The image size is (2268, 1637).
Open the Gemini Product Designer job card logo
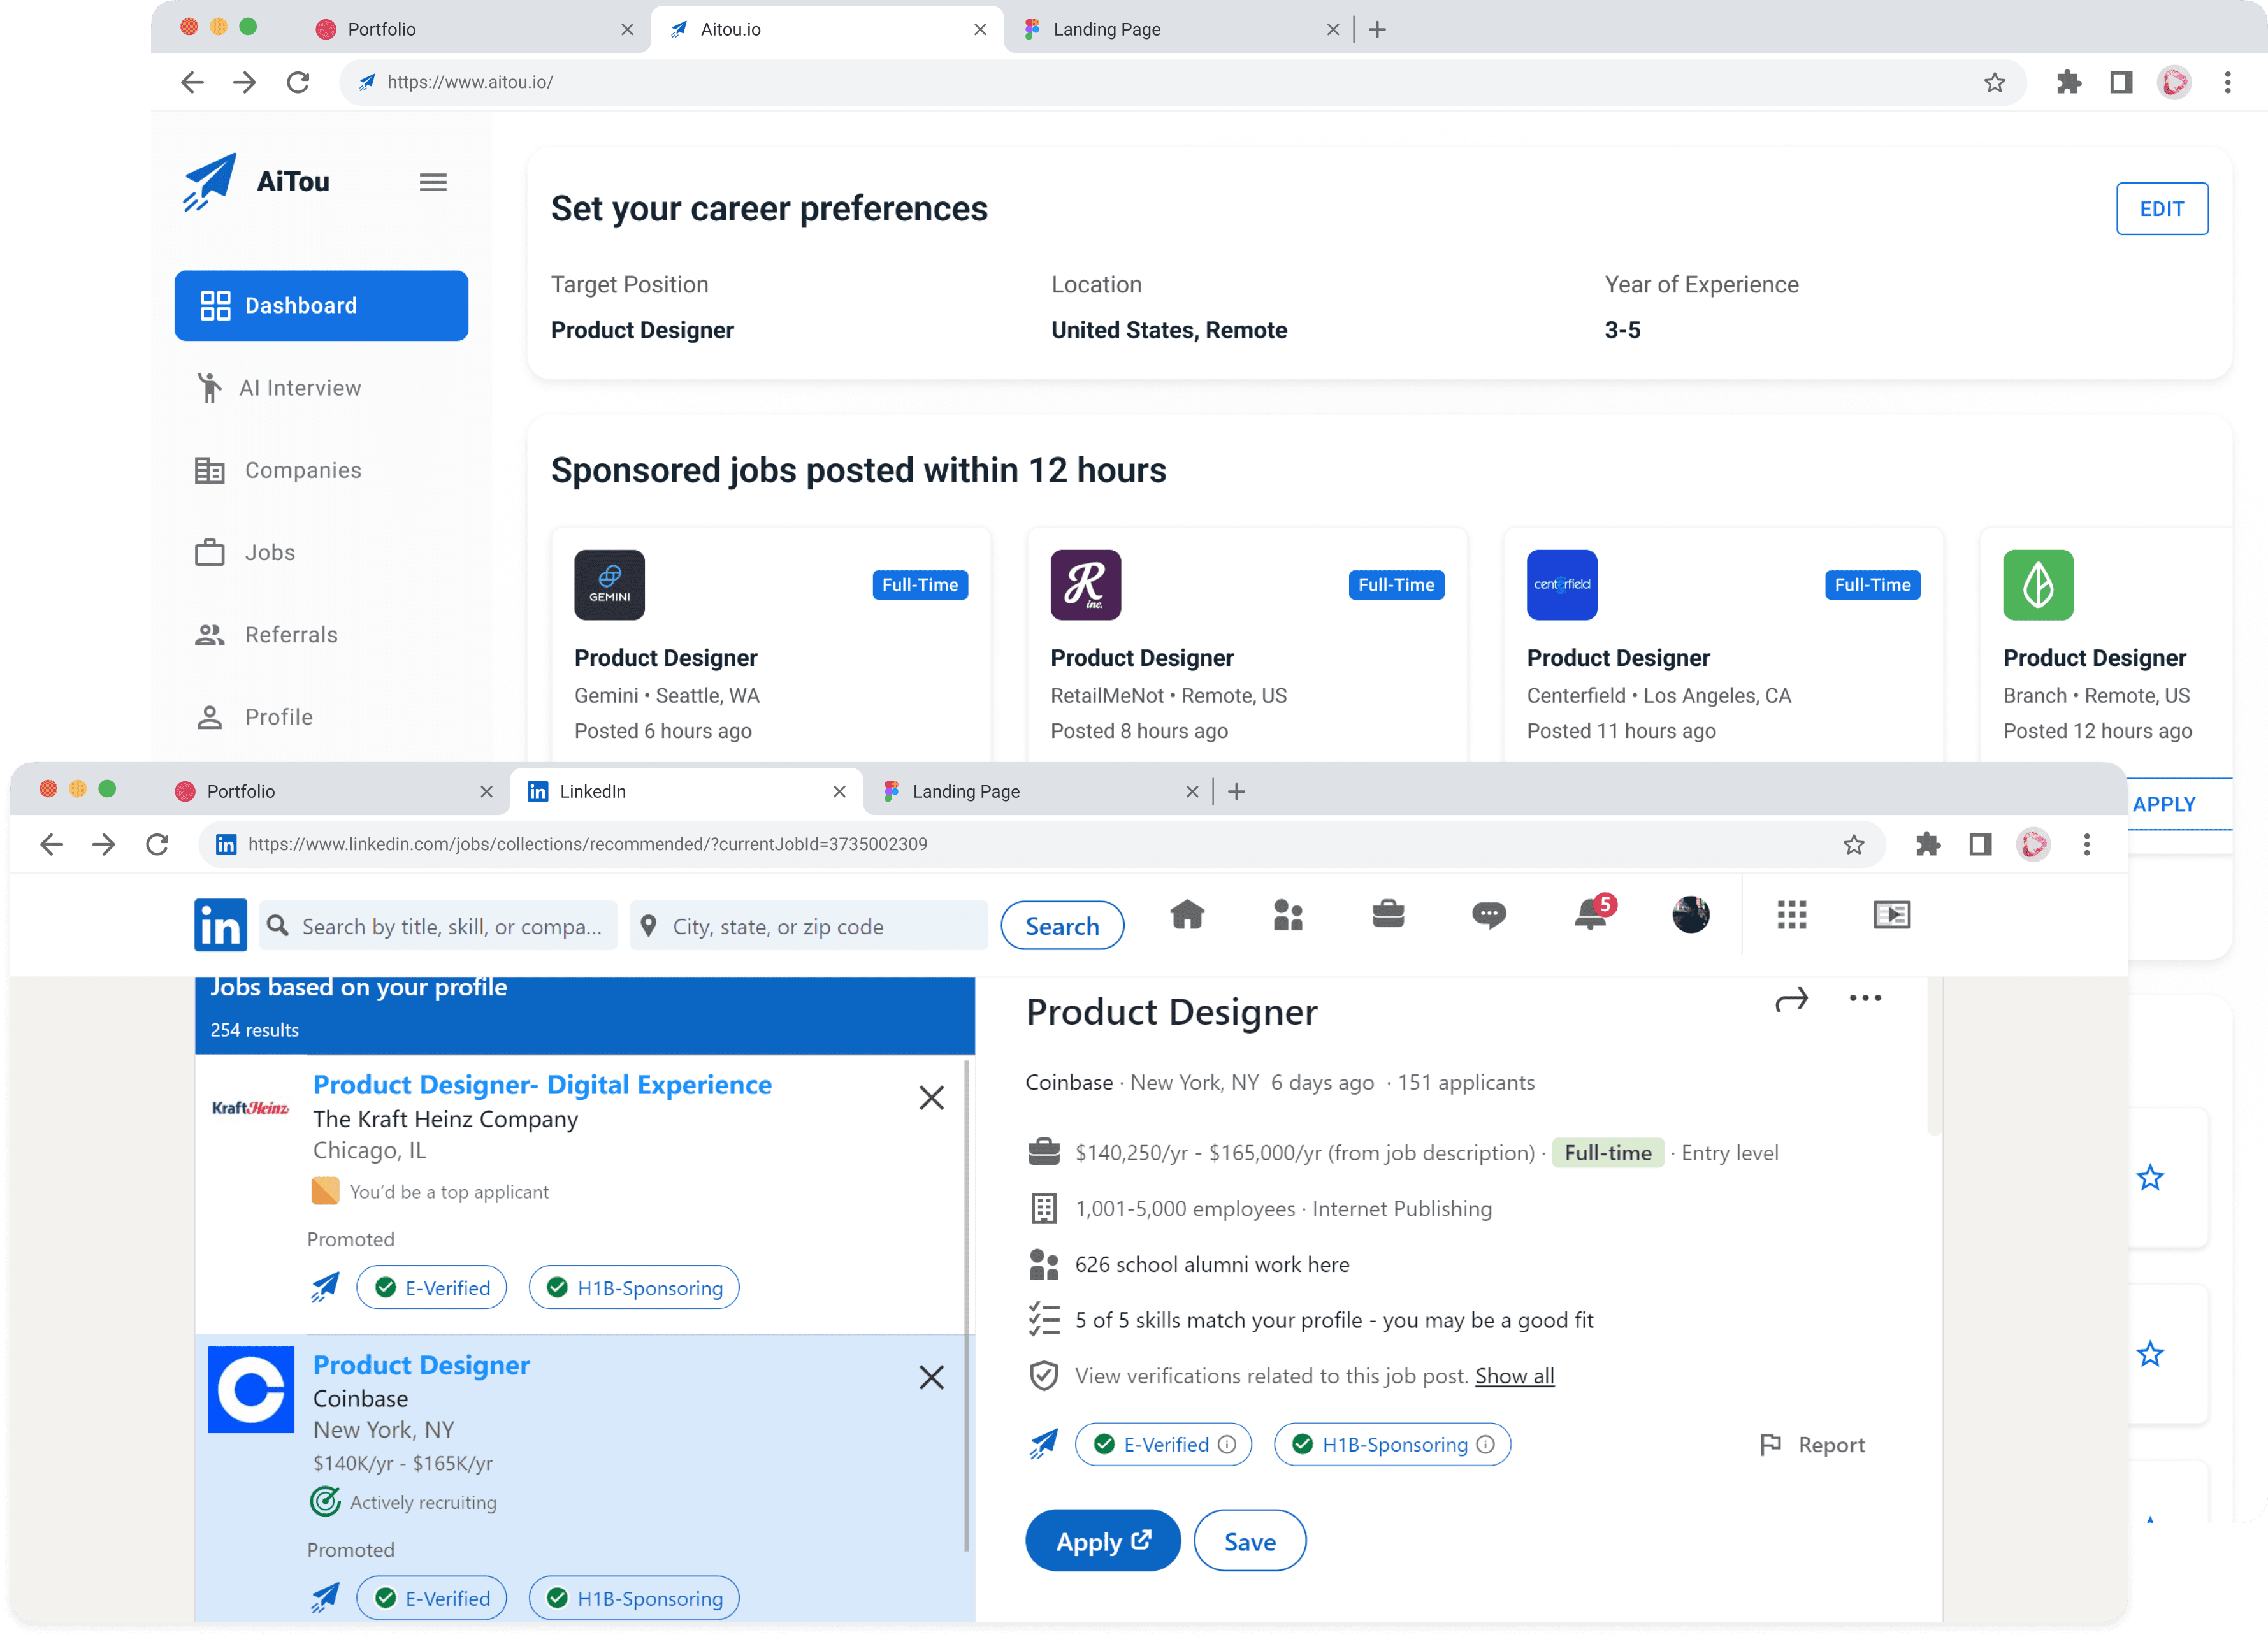point(609,584)
